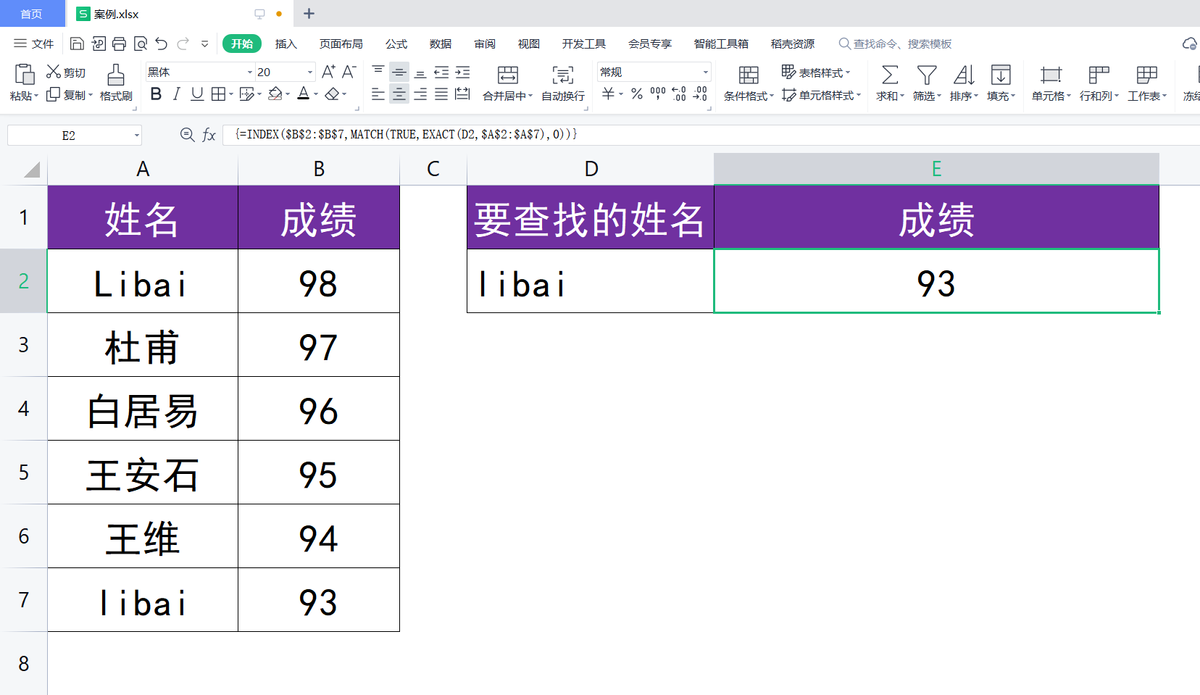Open the font size dropdown showing 20
The width and height of the screenshot is (1200, 695).
[x=310, y=72]
